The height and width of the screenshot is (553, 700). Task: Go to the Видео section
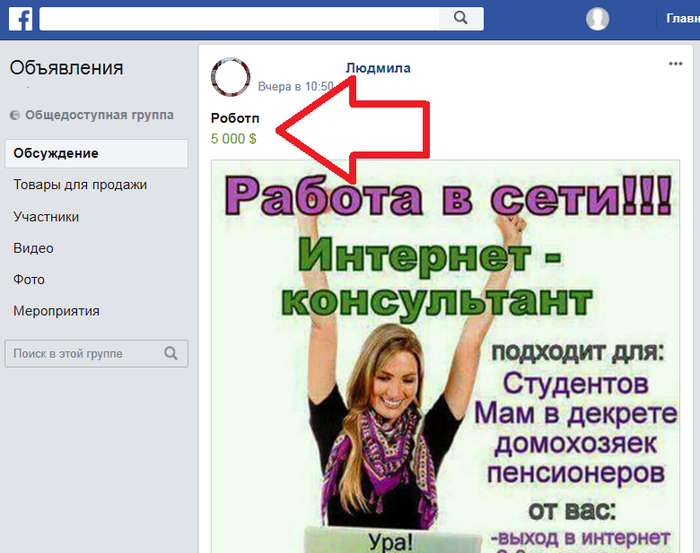click(33, 248)
